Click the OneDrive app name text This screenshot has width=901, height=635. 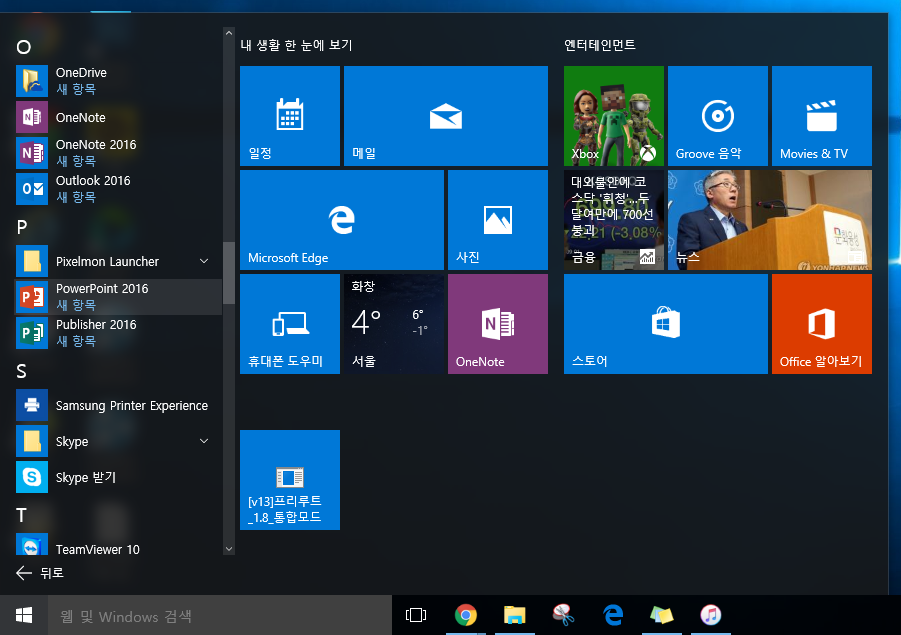[x=81, y=73]
